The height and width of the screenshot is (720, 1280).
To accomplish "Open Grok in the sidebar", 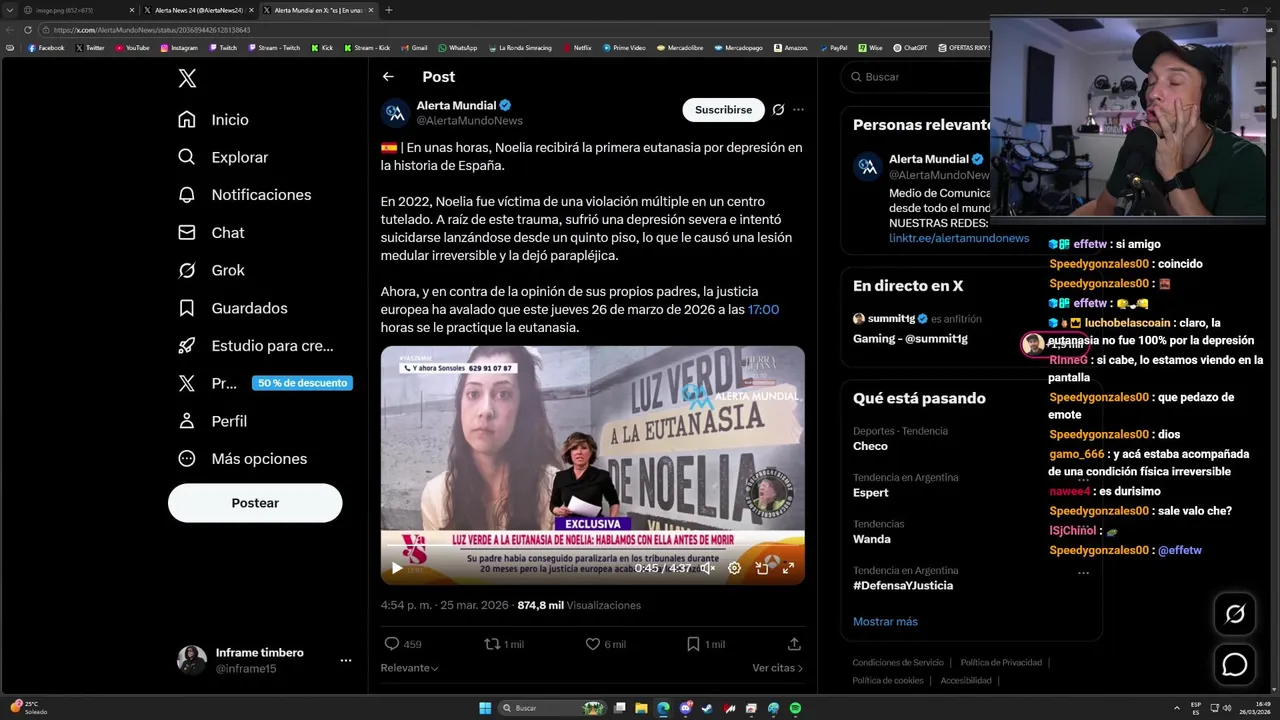I will pos(210,271).
